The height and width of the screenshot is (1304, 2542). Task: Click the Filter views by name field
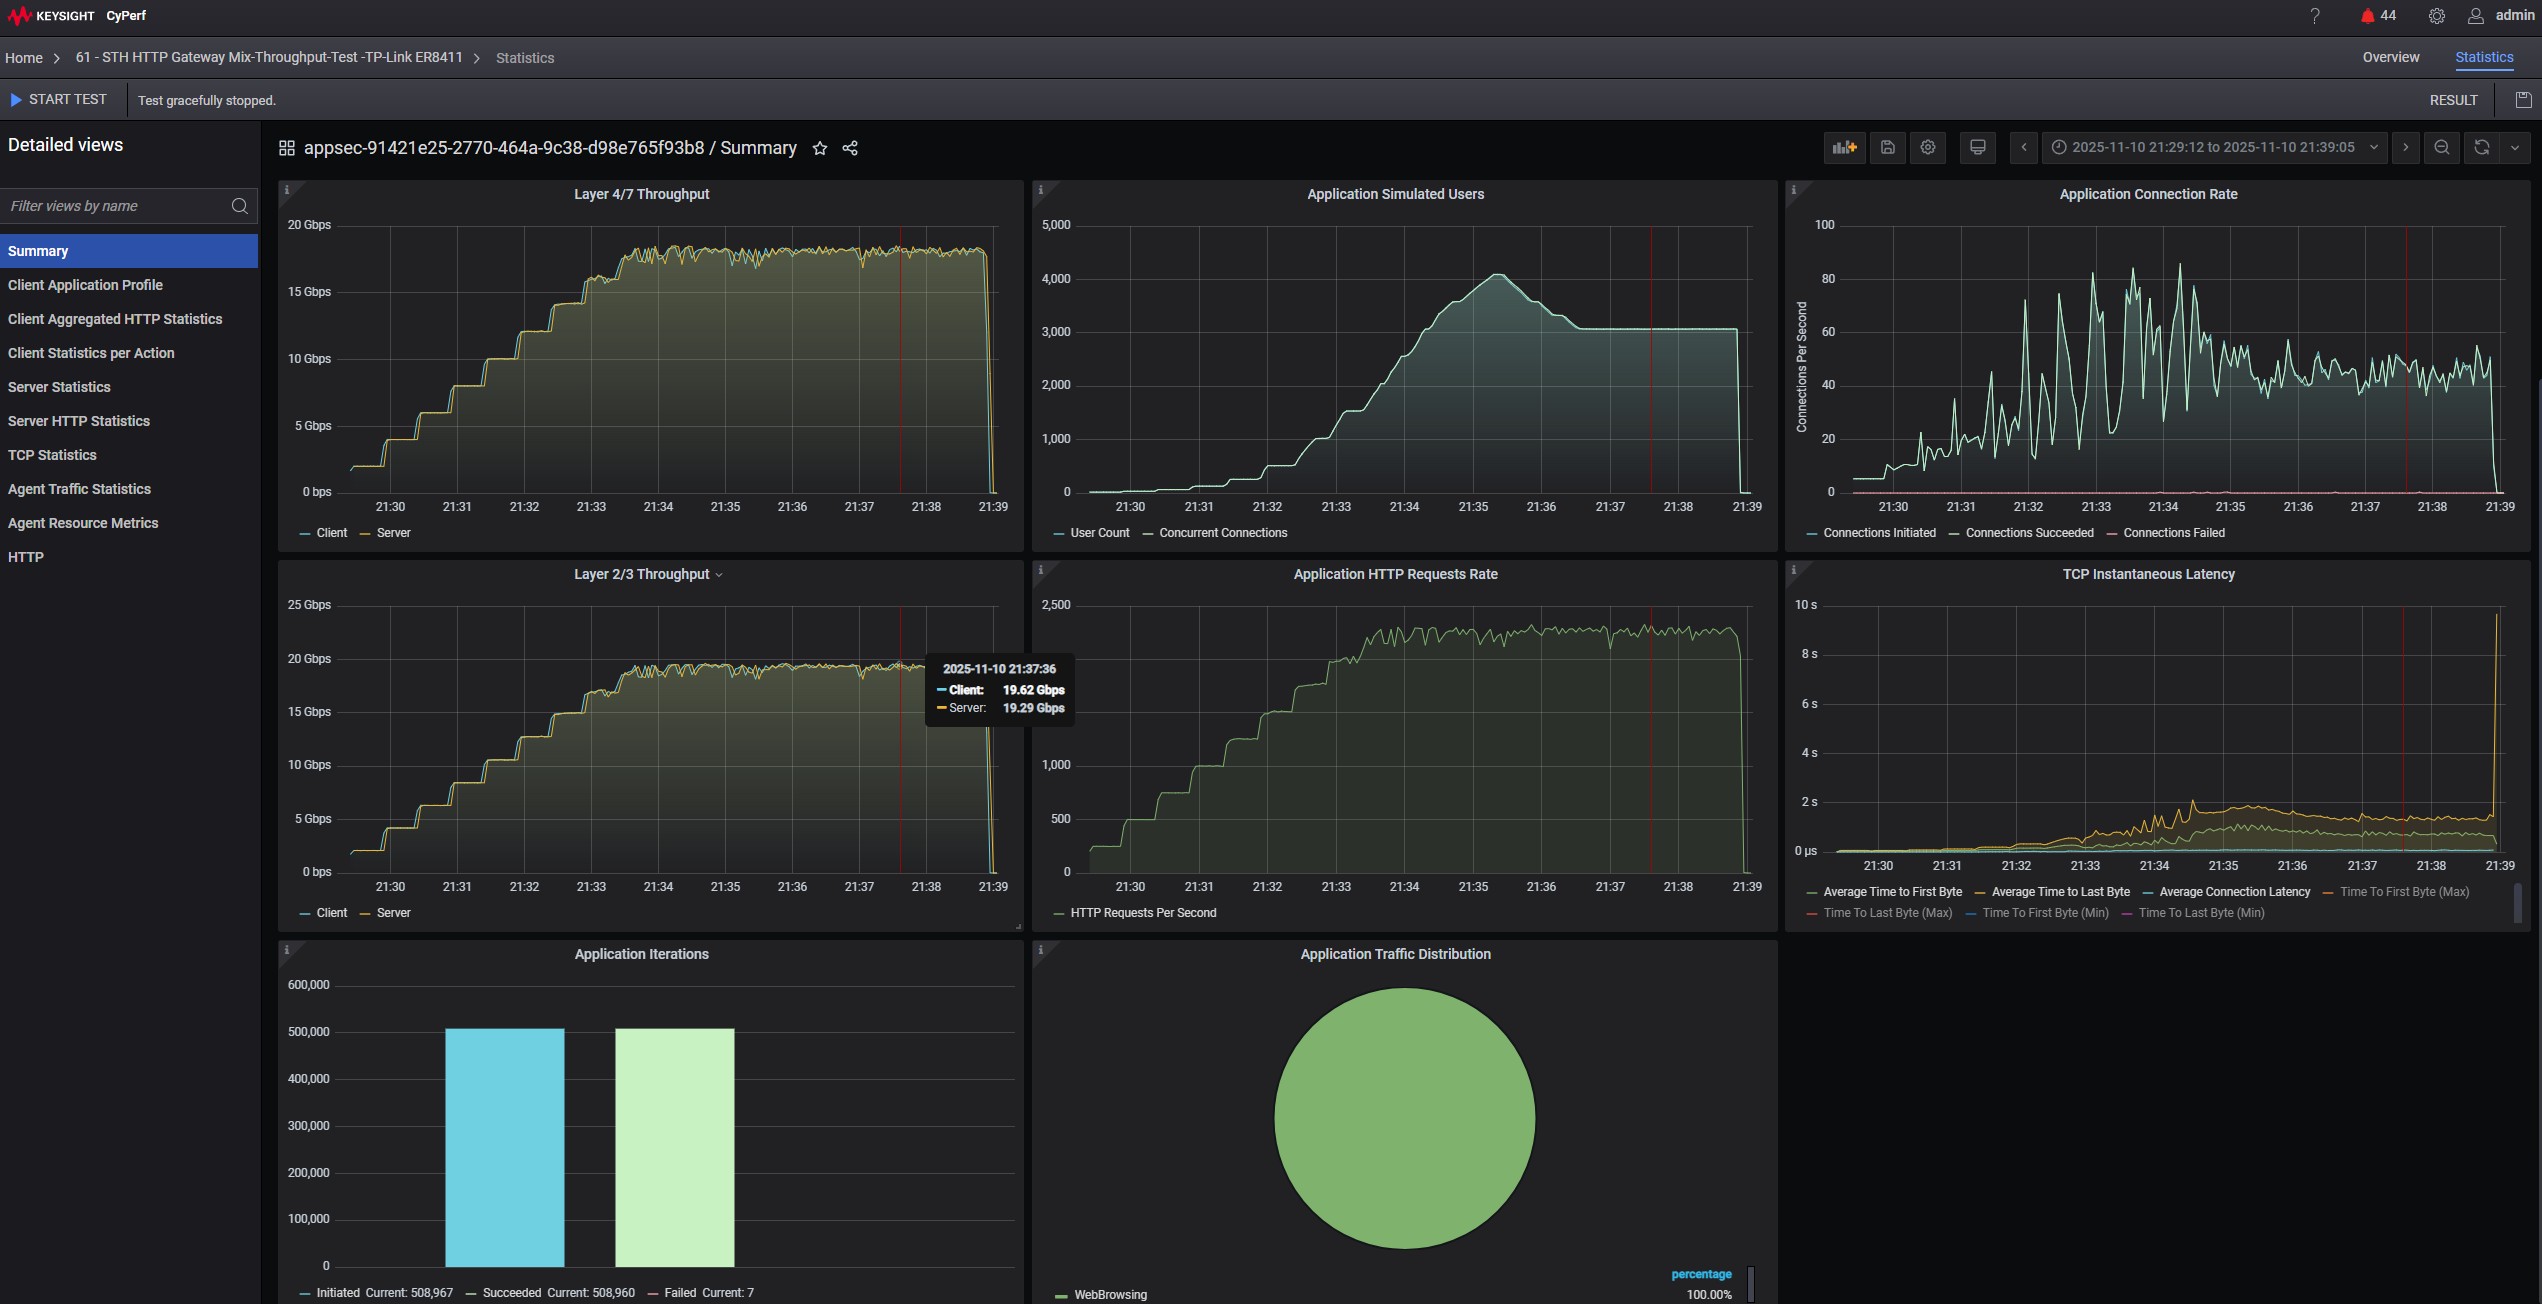[118, 206]
